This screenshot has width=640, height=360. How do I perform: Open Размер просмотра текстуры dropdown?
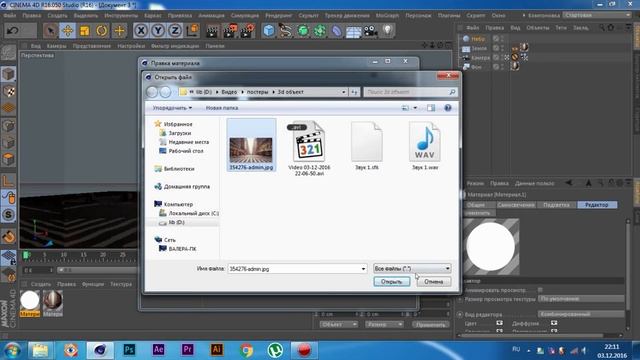581,299
